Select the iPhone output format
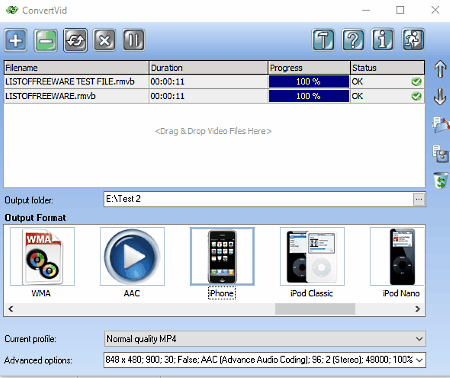450x378 pixels. 222,263
